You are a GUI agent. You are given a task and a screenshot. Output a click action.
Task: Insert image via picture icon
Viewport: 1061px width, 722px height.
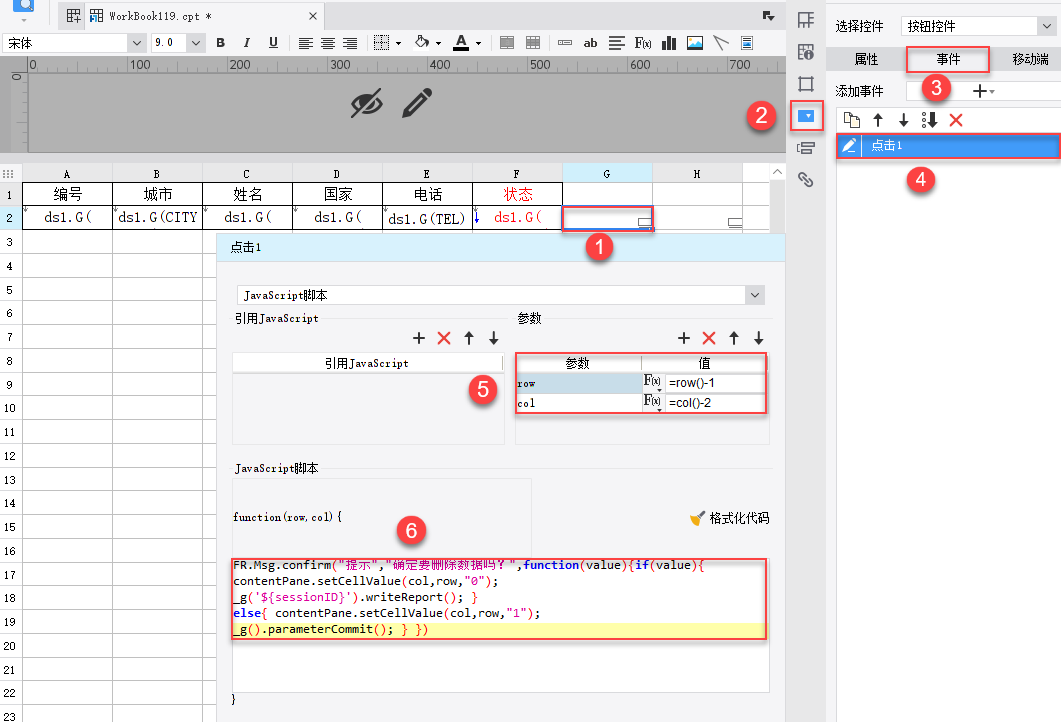coord(695,43)
